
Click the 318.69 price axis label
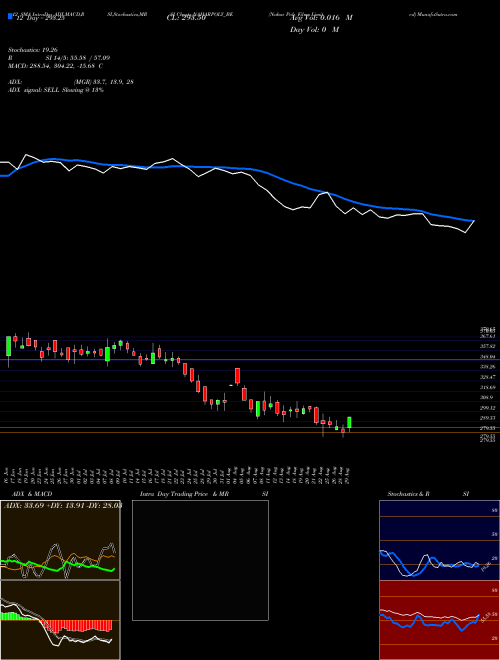point(490,387)
